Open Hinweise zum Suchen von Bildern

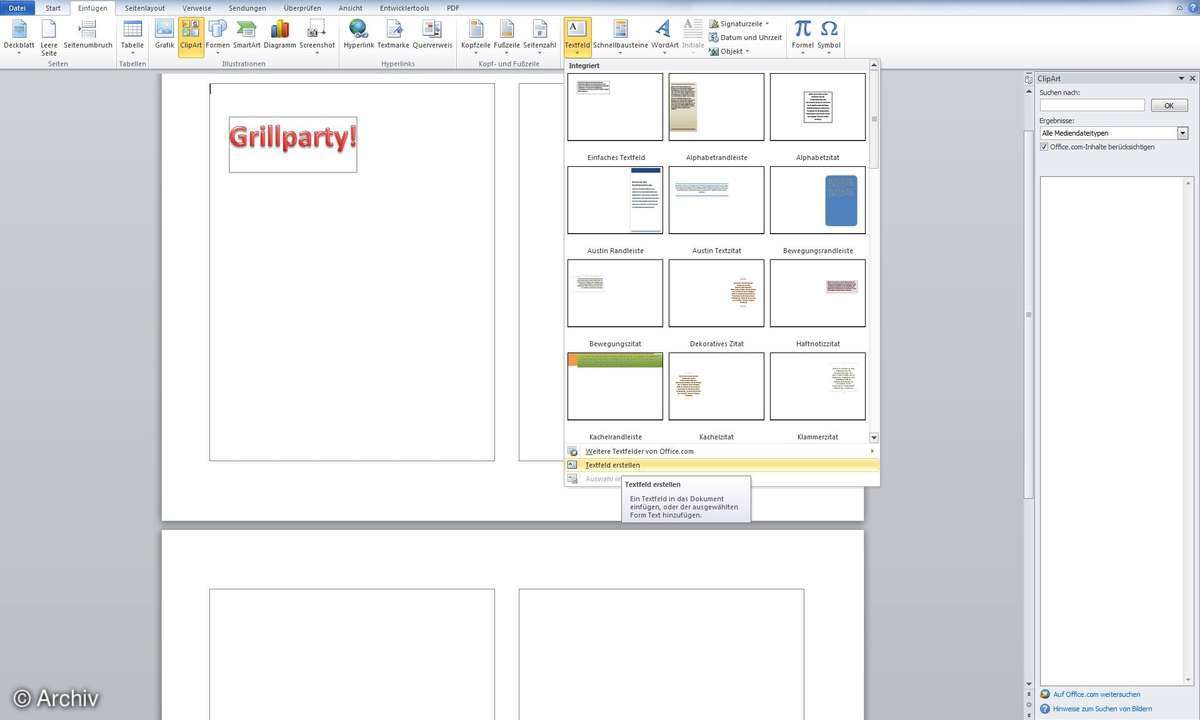(x=1103, y=708)
